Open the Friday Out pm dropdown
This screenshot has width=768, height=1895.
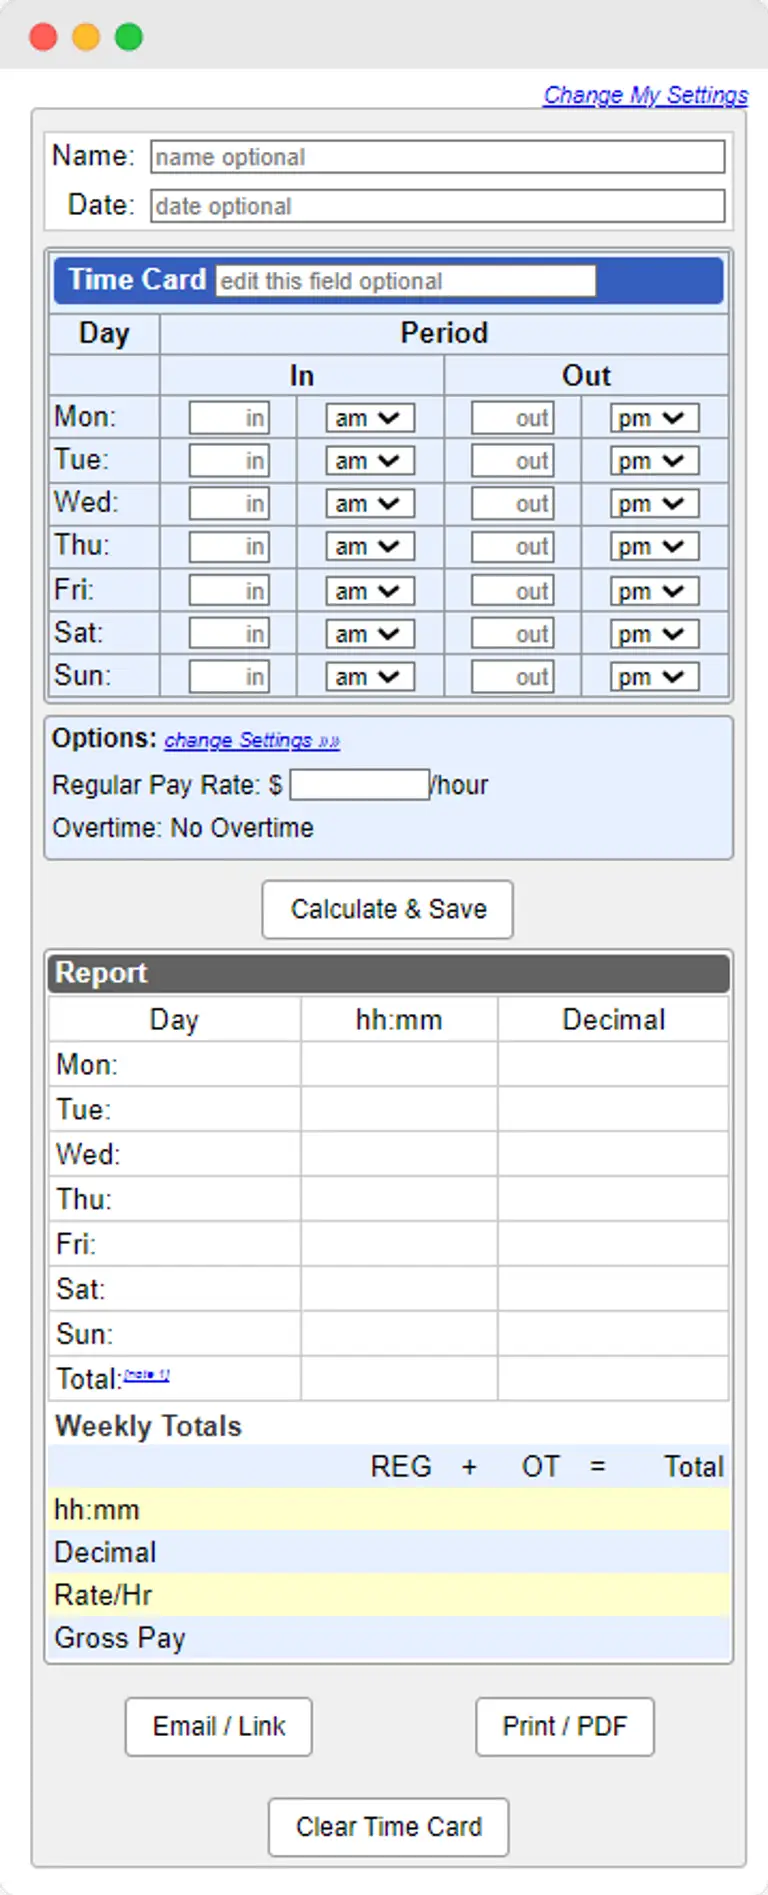click(653, 590)
